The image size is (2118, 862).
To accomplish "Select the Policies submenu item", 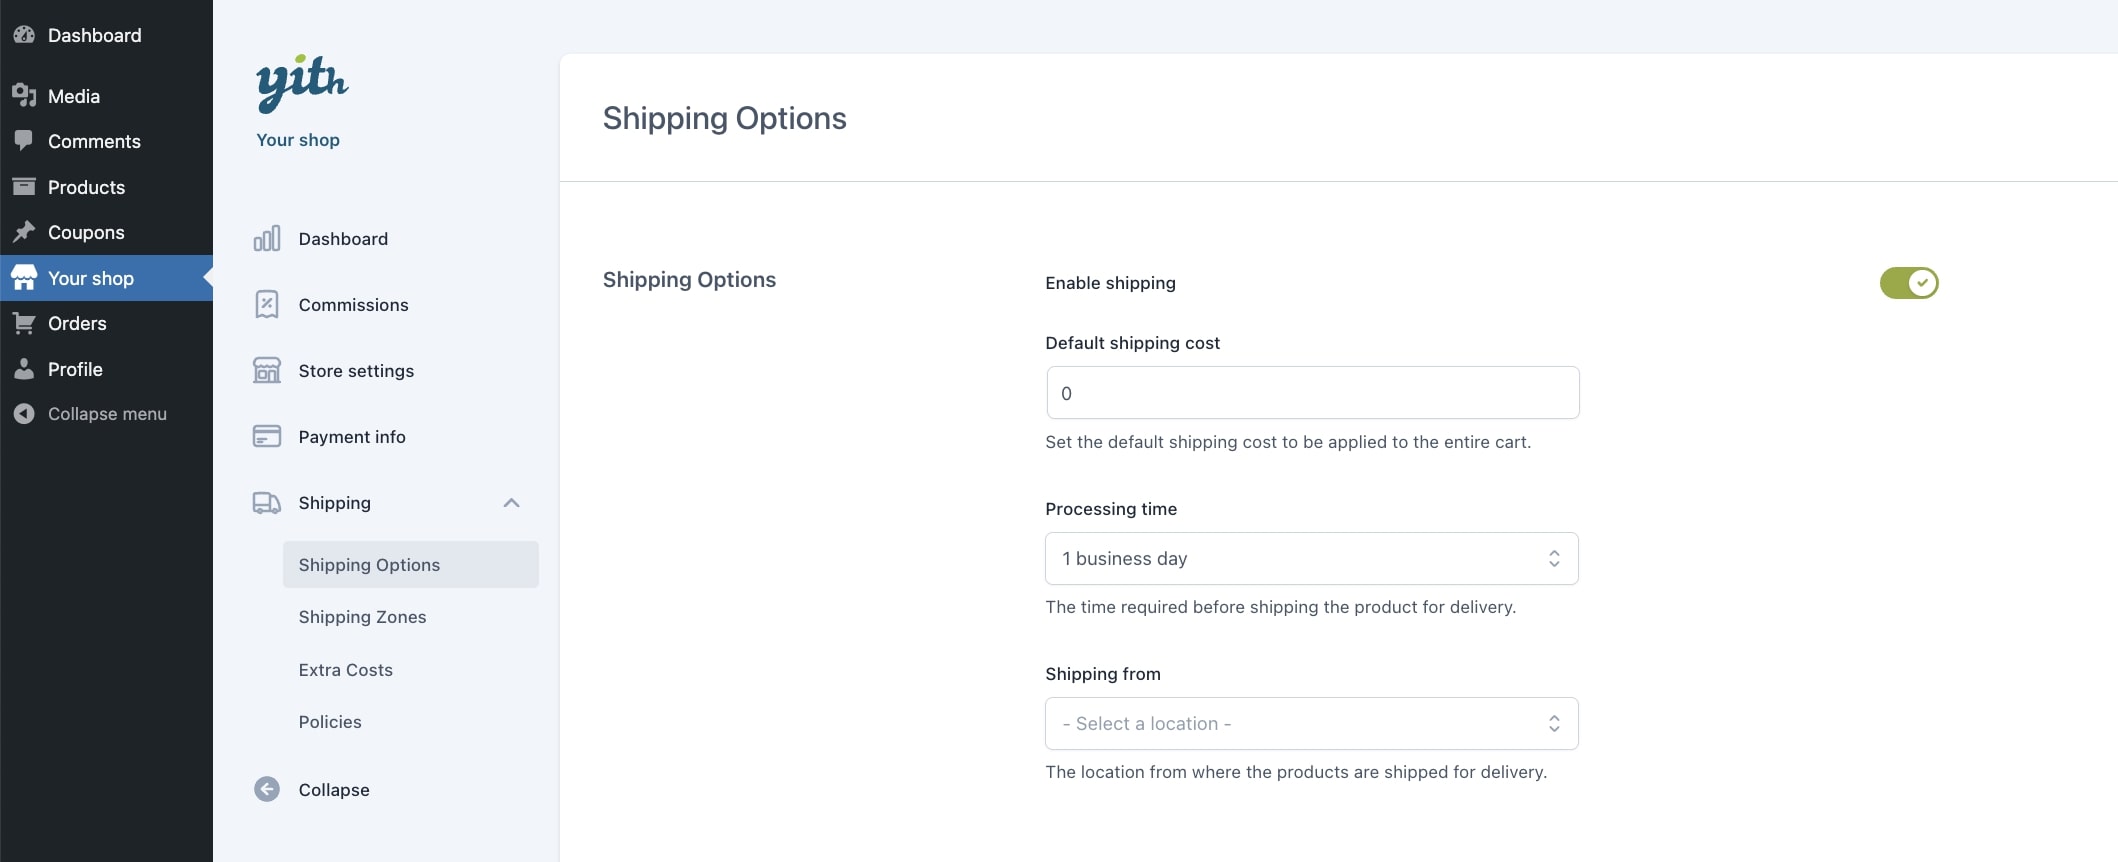I will (330, 722).
